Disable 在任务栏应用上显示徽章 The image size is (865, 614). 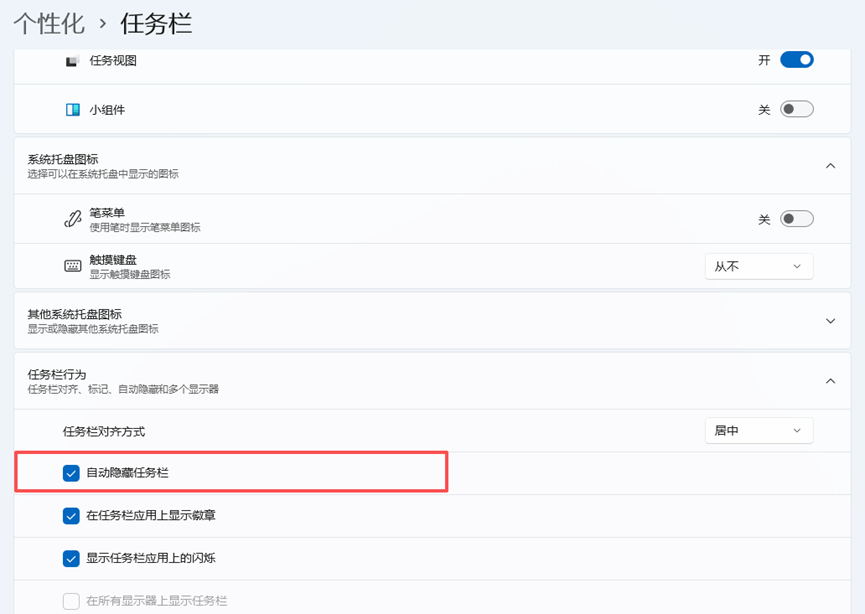[x=70, y=515]
